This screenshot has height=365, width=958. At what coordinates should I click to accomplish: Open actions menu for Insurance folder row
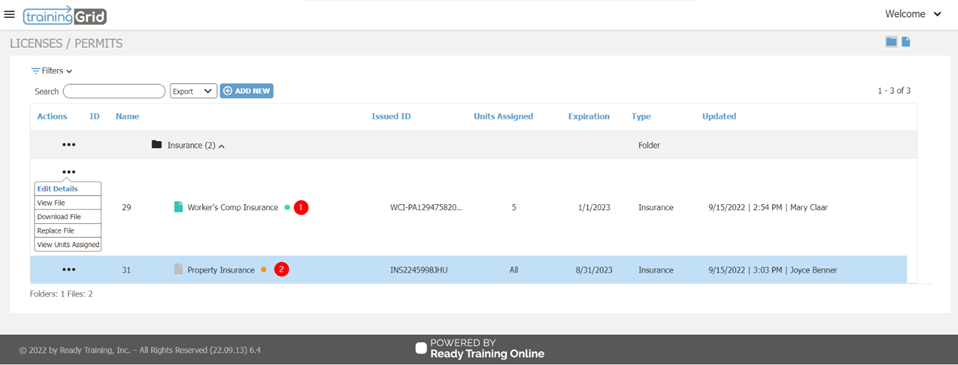(68, 145)
